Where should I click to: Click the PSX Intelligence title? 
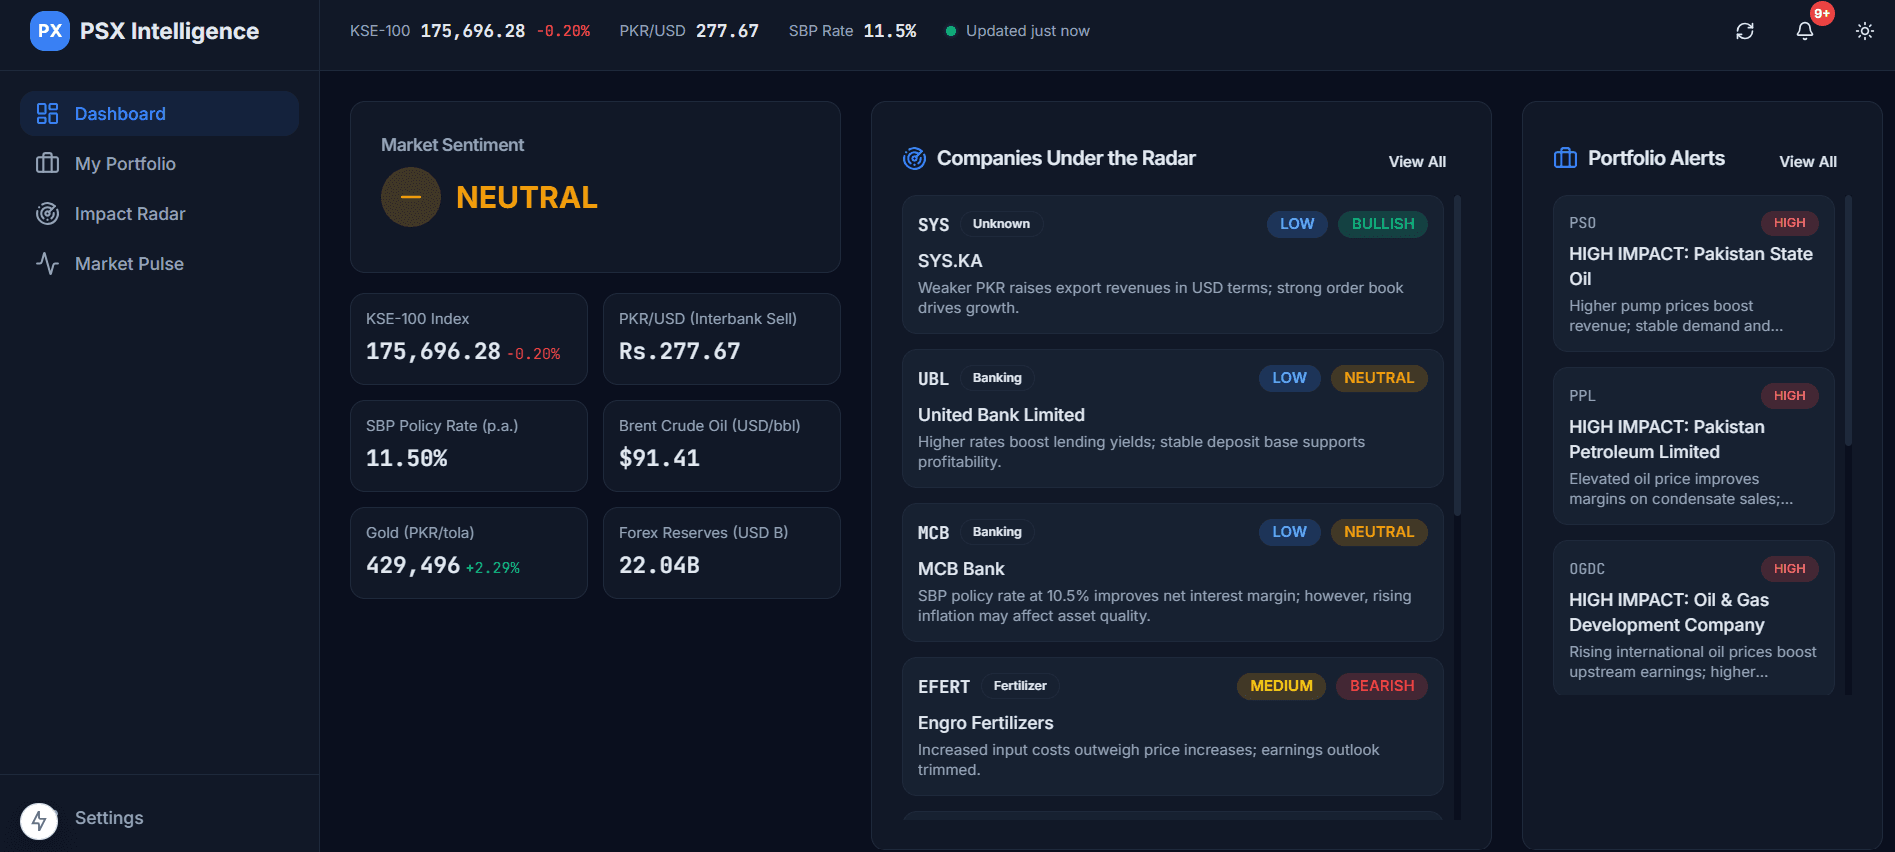(169, 31)
